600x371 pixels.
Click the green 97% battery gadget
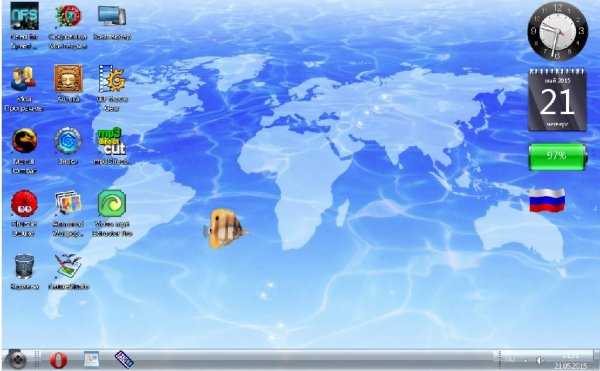click(x=557, y=156)
